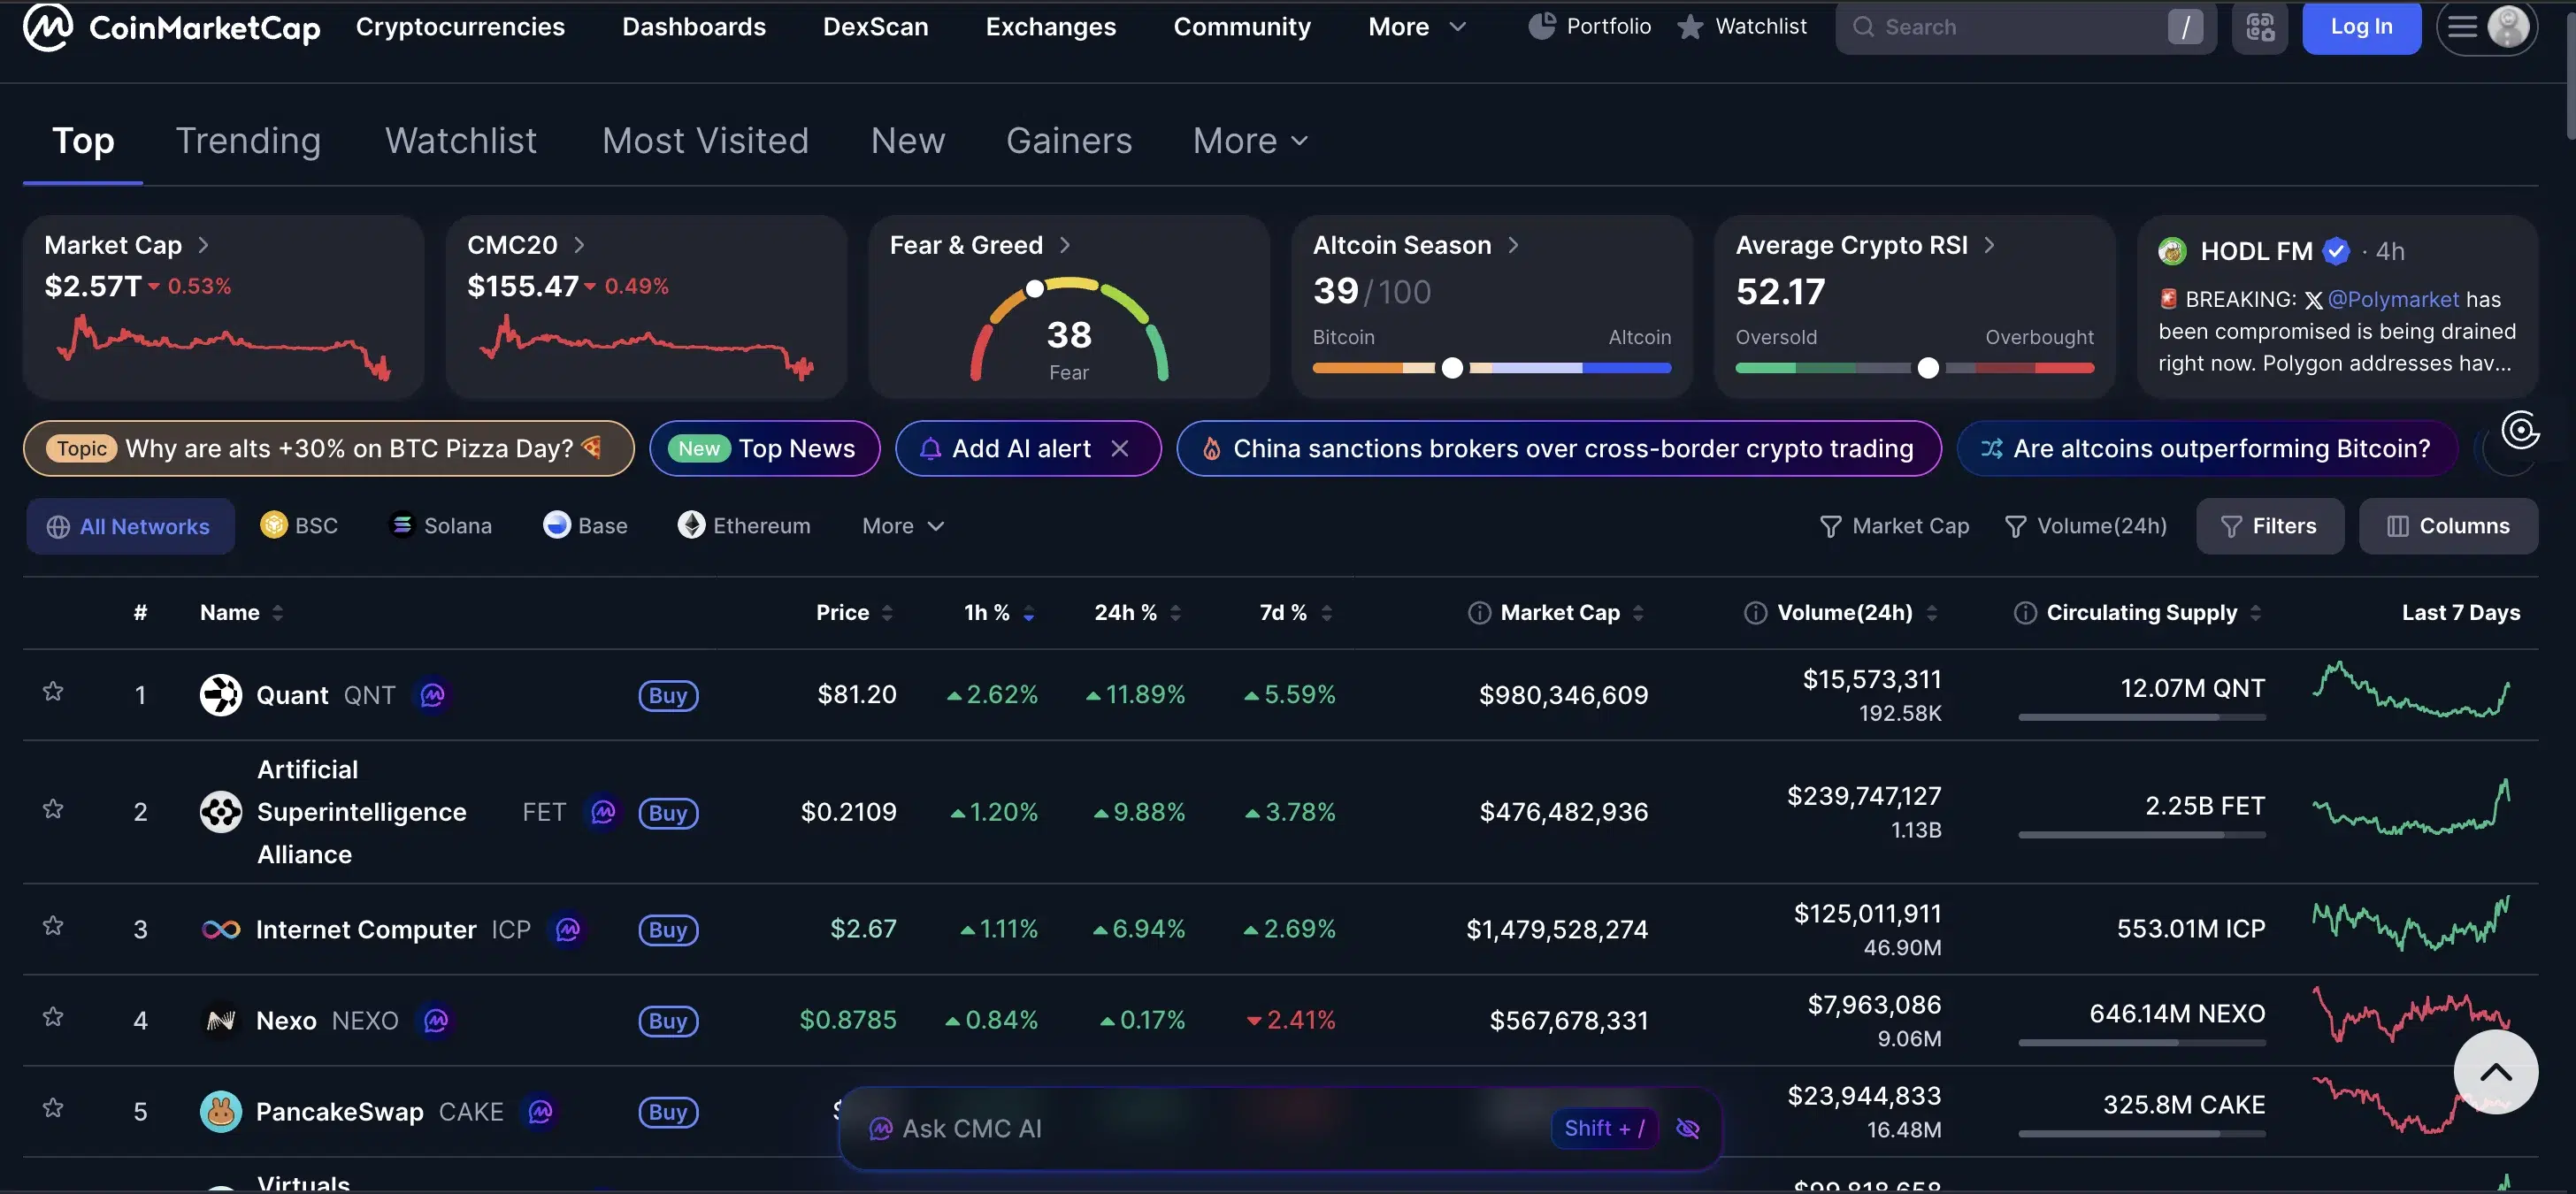Viewport: 2576px width, 1194px height.
Task: Click the PancakeSwap bunny logo
Action: coord(221,1112)
